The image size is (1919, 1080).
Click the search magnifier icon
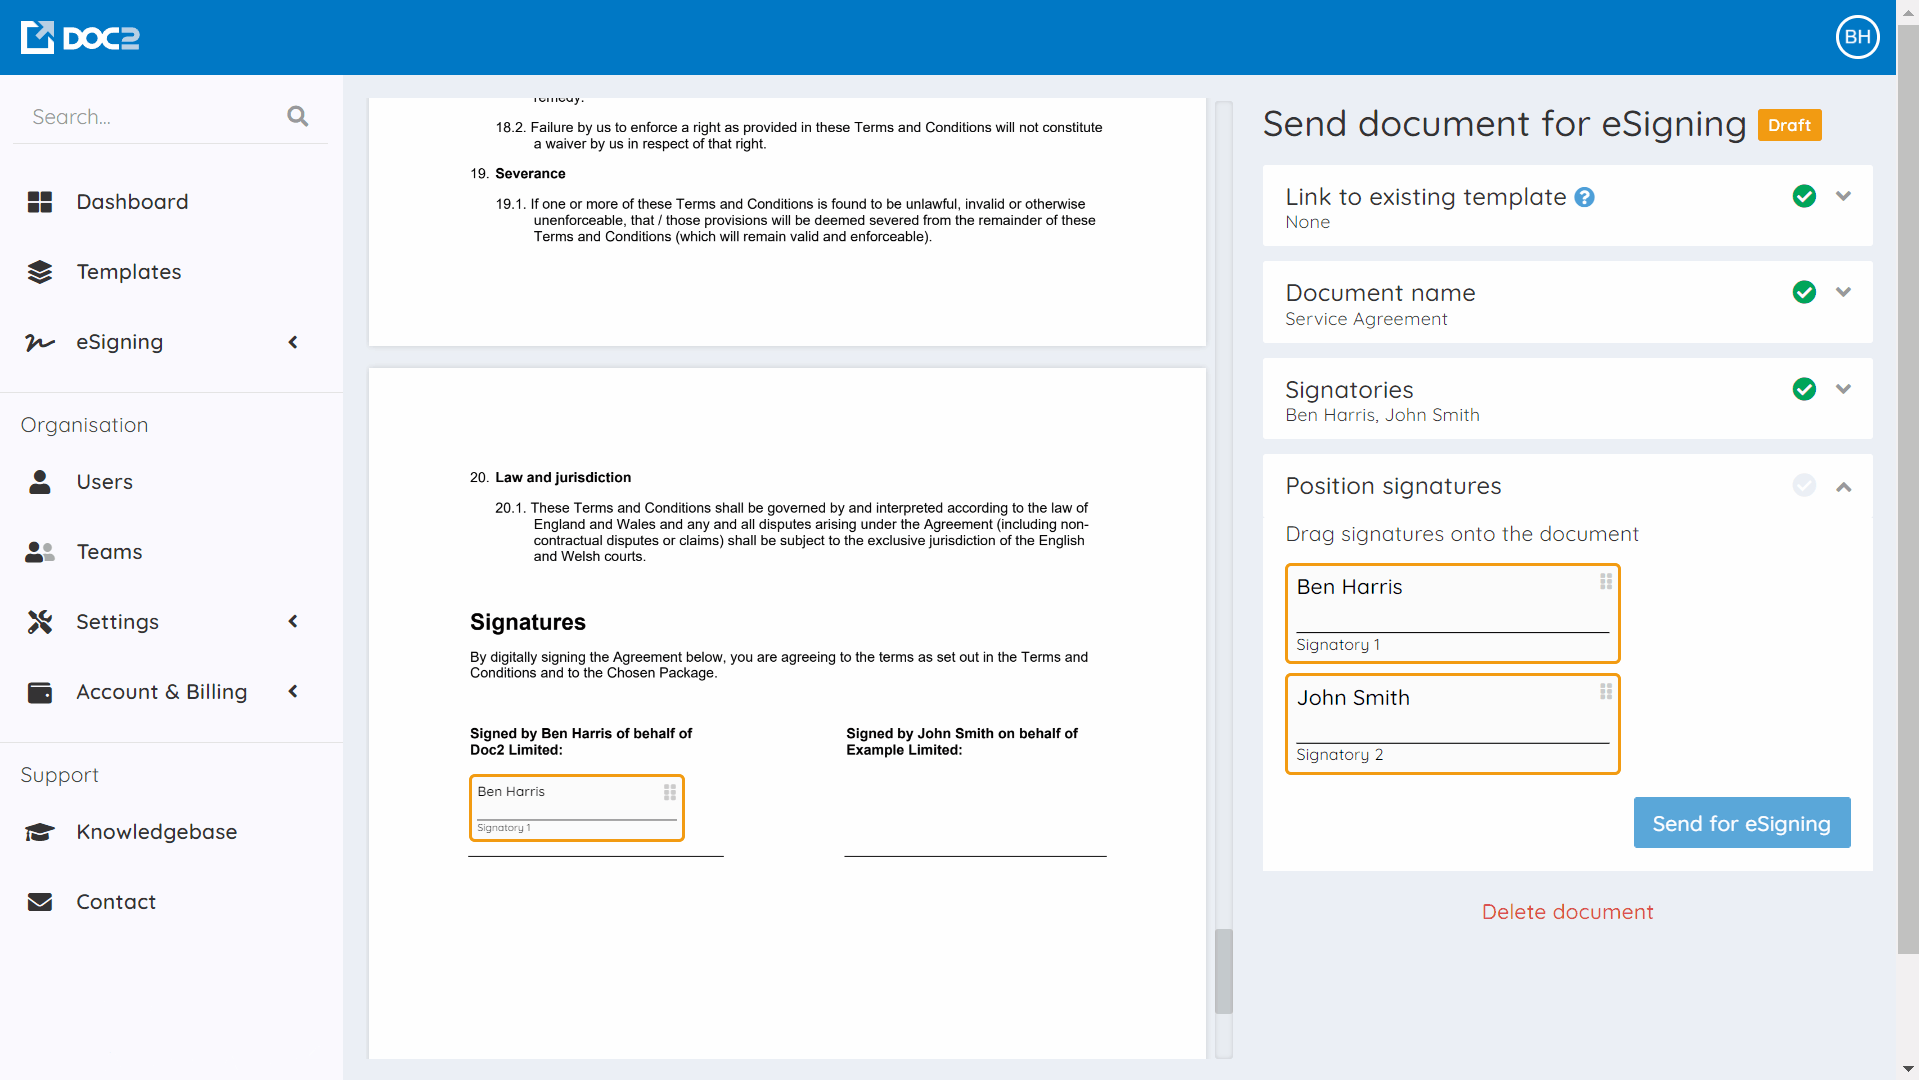pyautogui.click(x=297, y=116)
